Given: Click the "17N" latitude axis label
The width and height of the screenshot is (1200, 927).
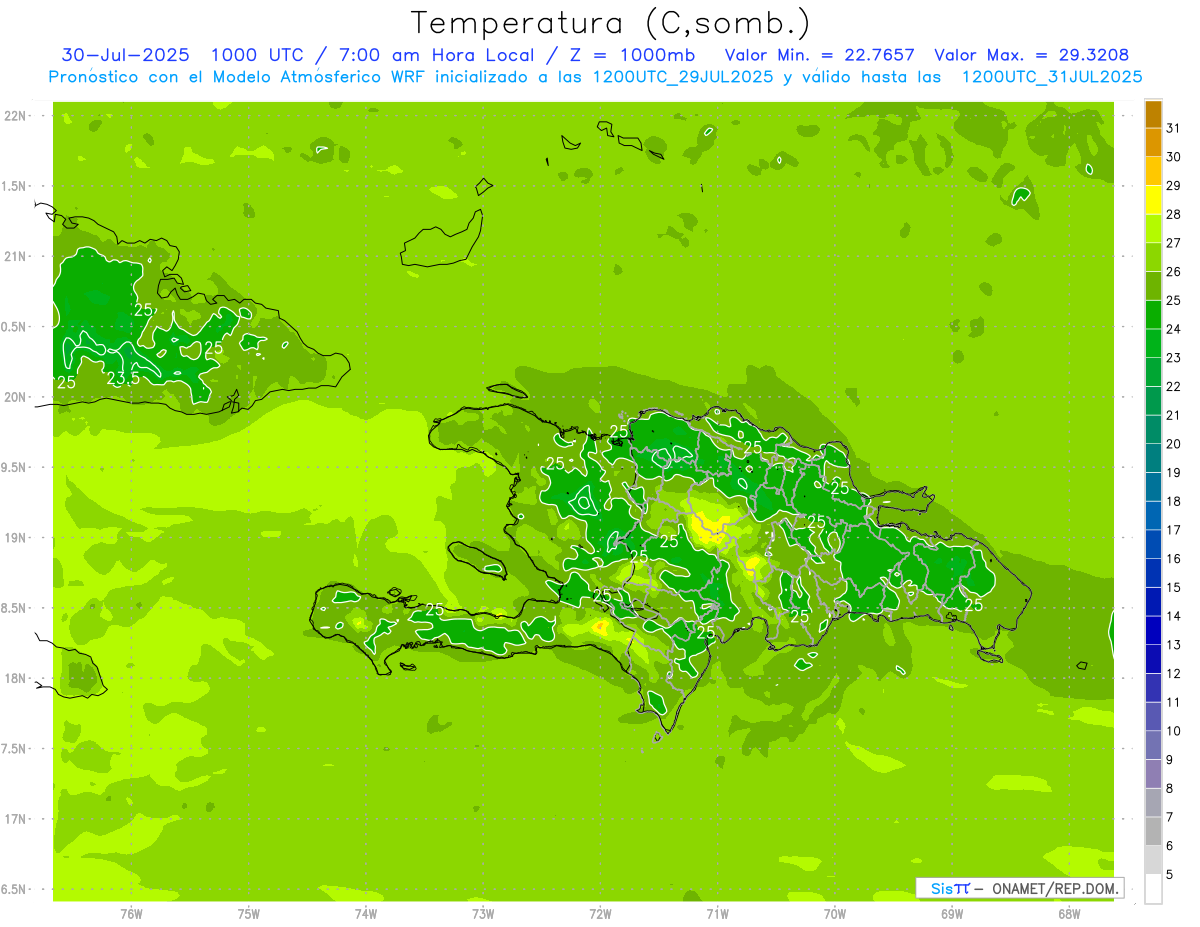Looking at the screenshot, I should (15, 819).
